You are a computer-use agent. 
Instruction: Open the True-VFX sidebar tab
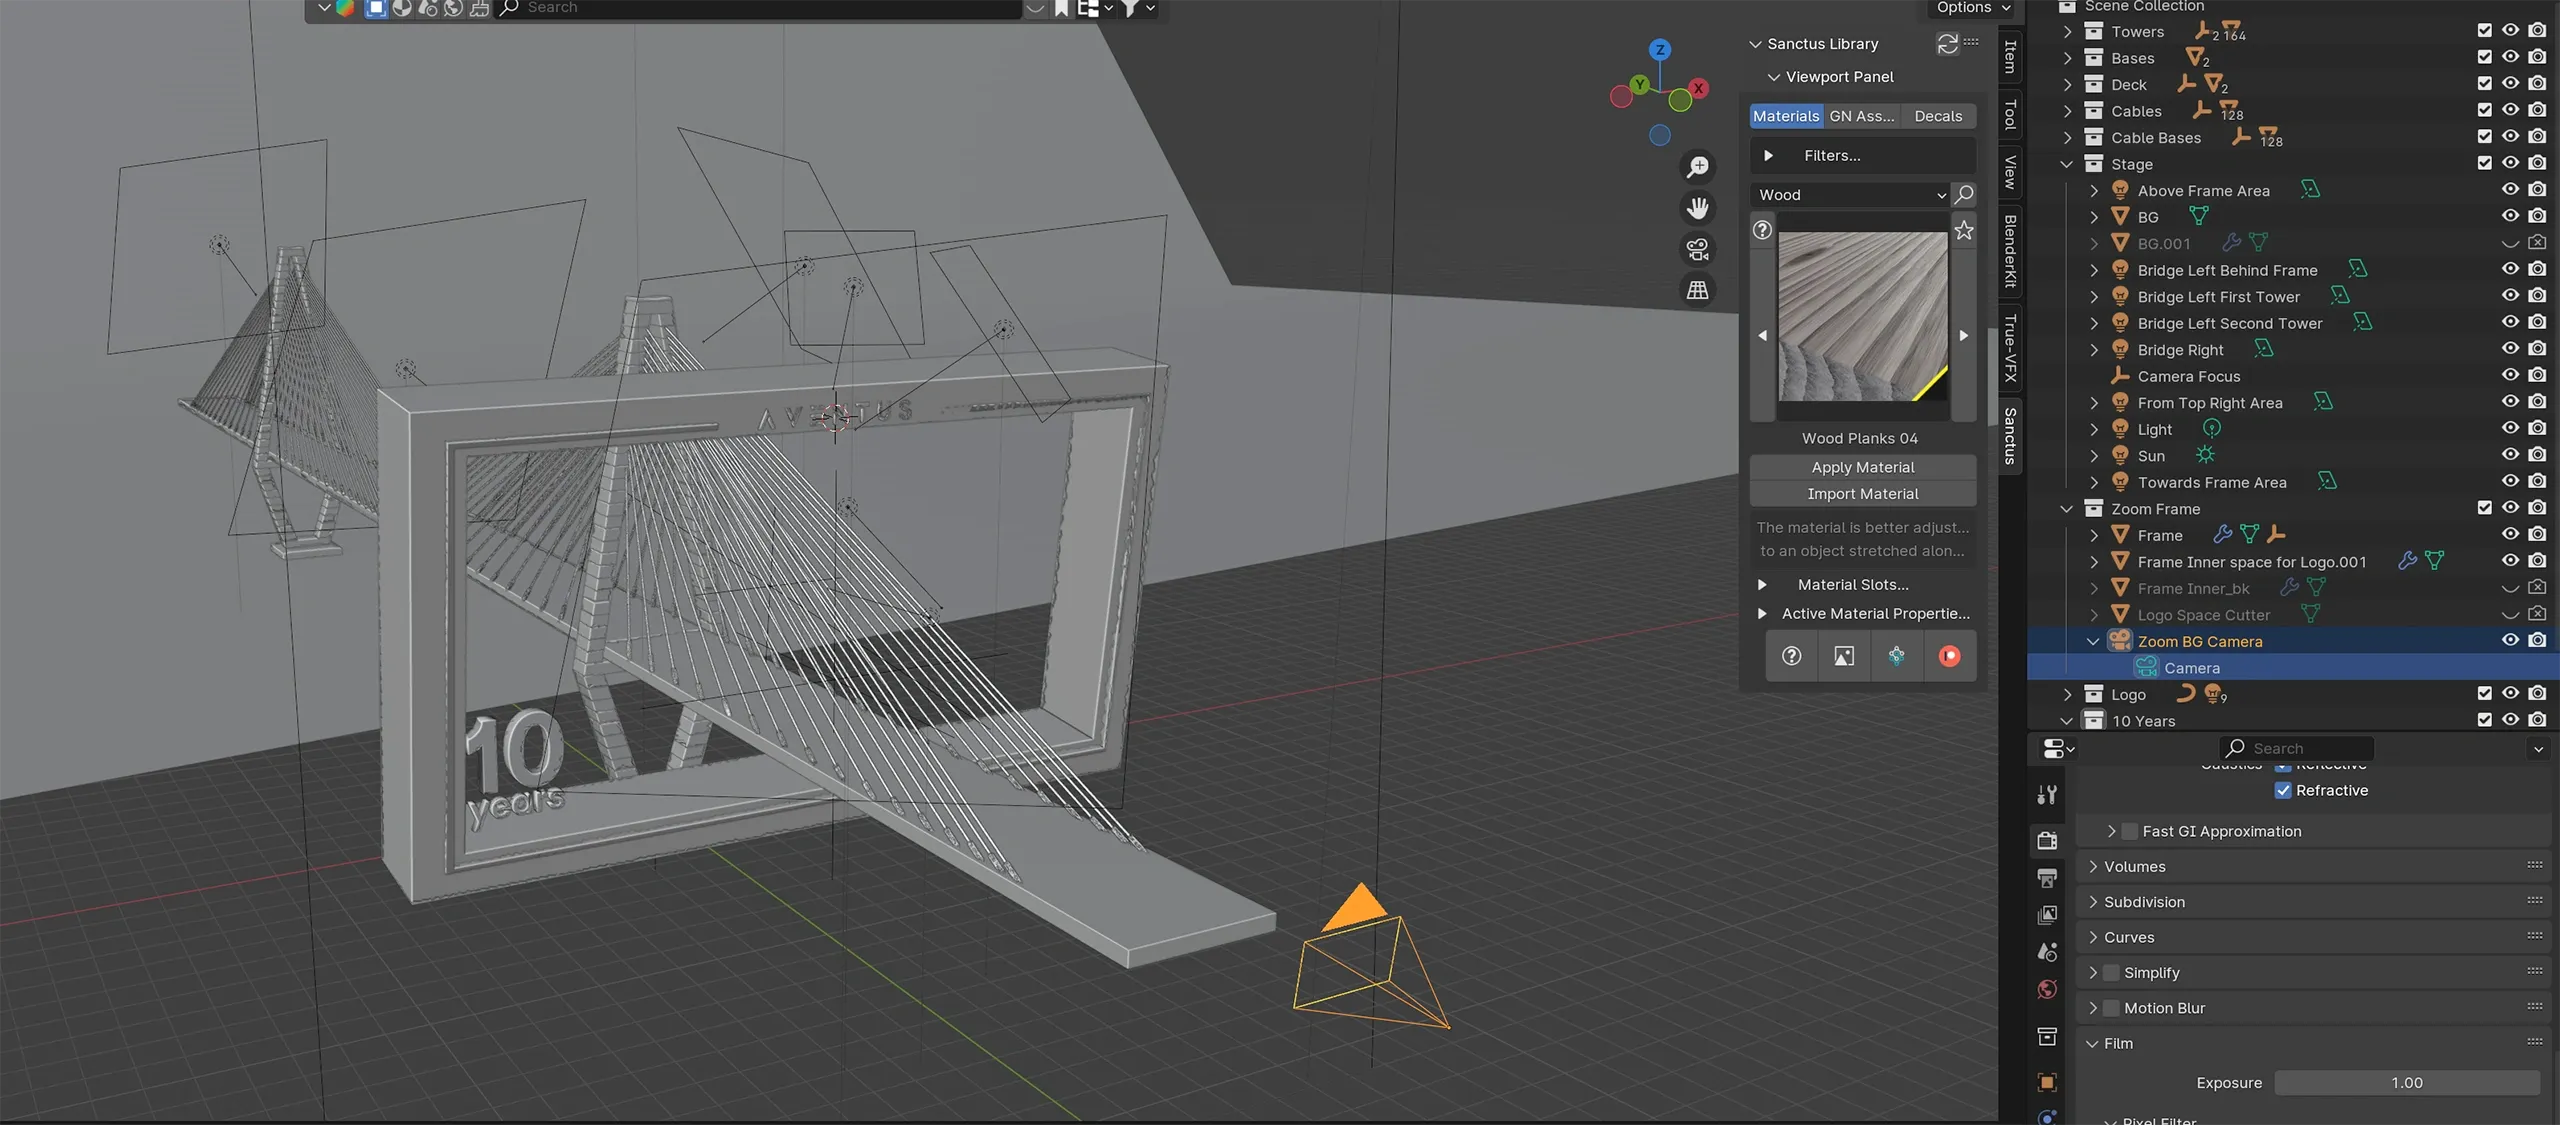(x=2010, y=347)
